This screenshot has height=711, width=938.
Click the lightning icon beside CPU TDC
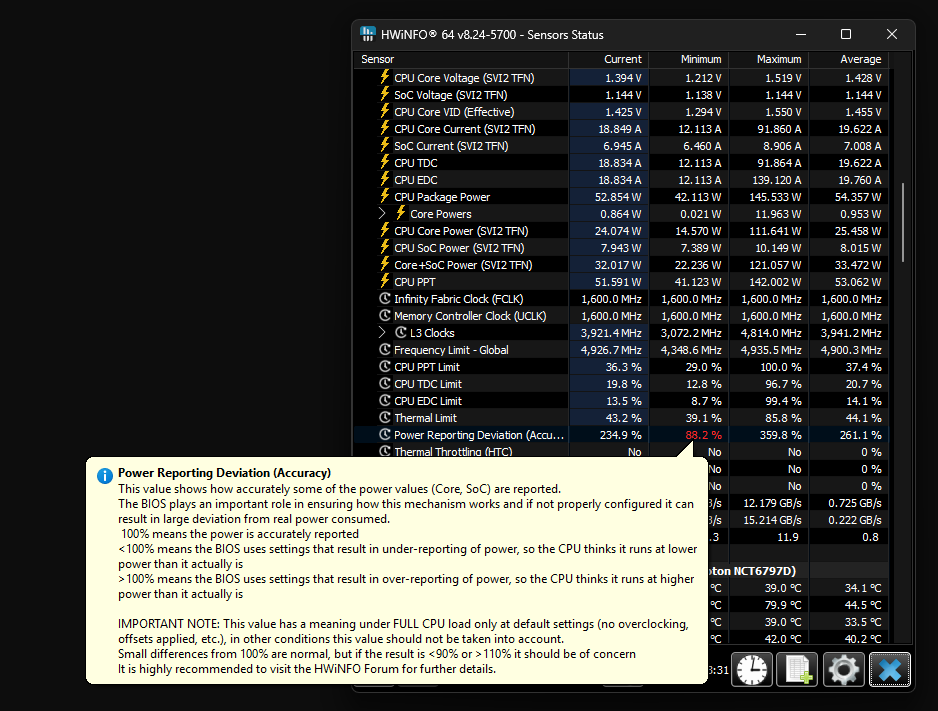point(385,163)
